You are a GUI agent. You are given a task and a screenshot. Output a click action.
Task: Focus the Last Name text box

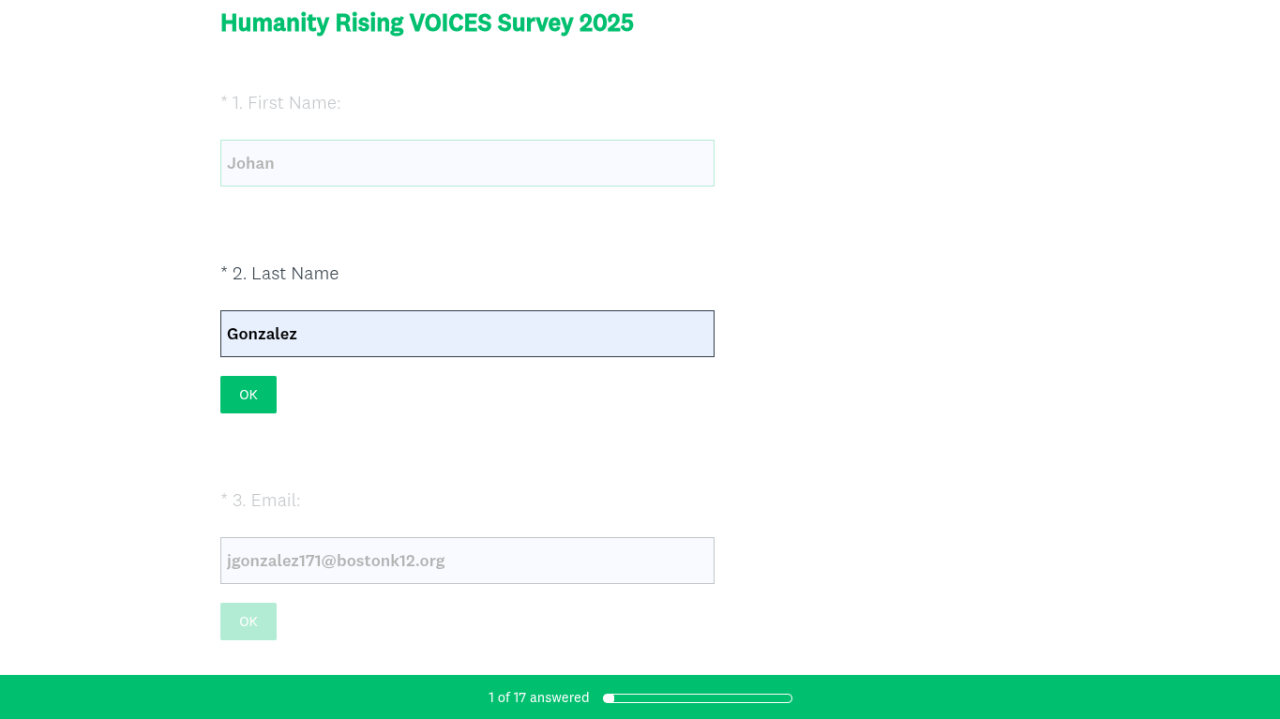[467, 333]
